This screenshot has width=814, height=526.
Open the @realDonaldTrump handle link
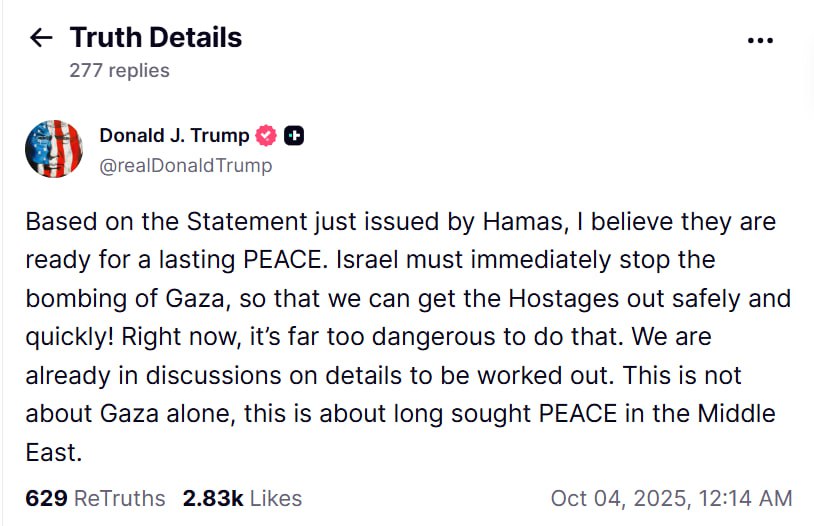pyautogui.click(x=185, y=165)
